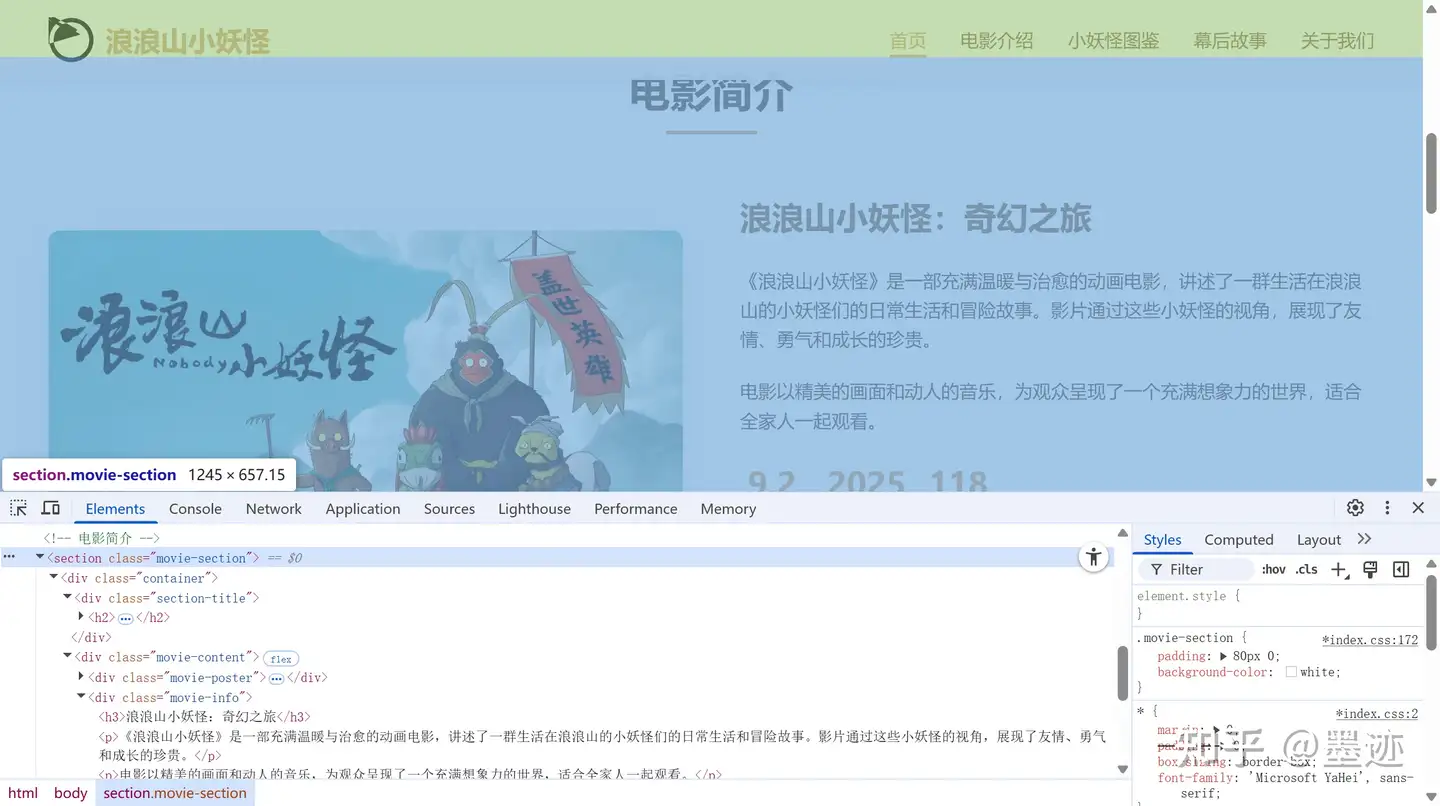Toggle :hov element state panel

[1273, 569]
